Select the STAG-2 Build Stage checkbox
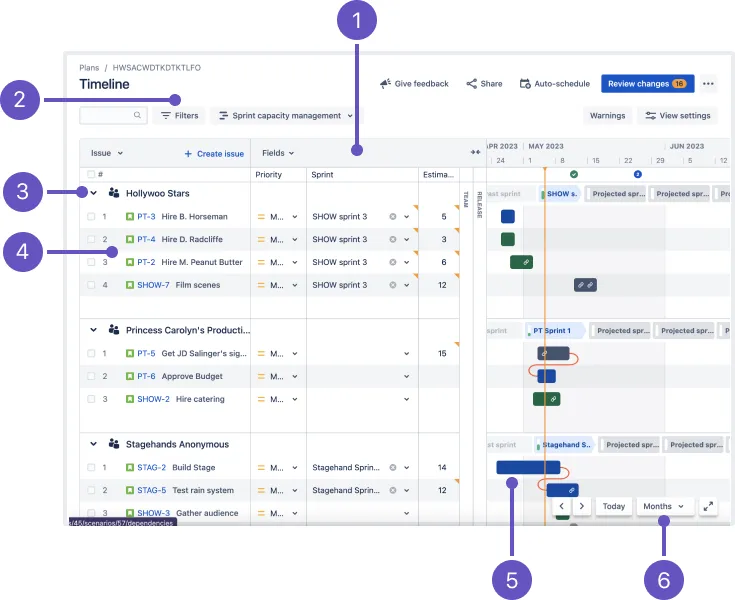The height and width of the screenshot is (600, 735). pyautogui.click(x=91, y=467)
